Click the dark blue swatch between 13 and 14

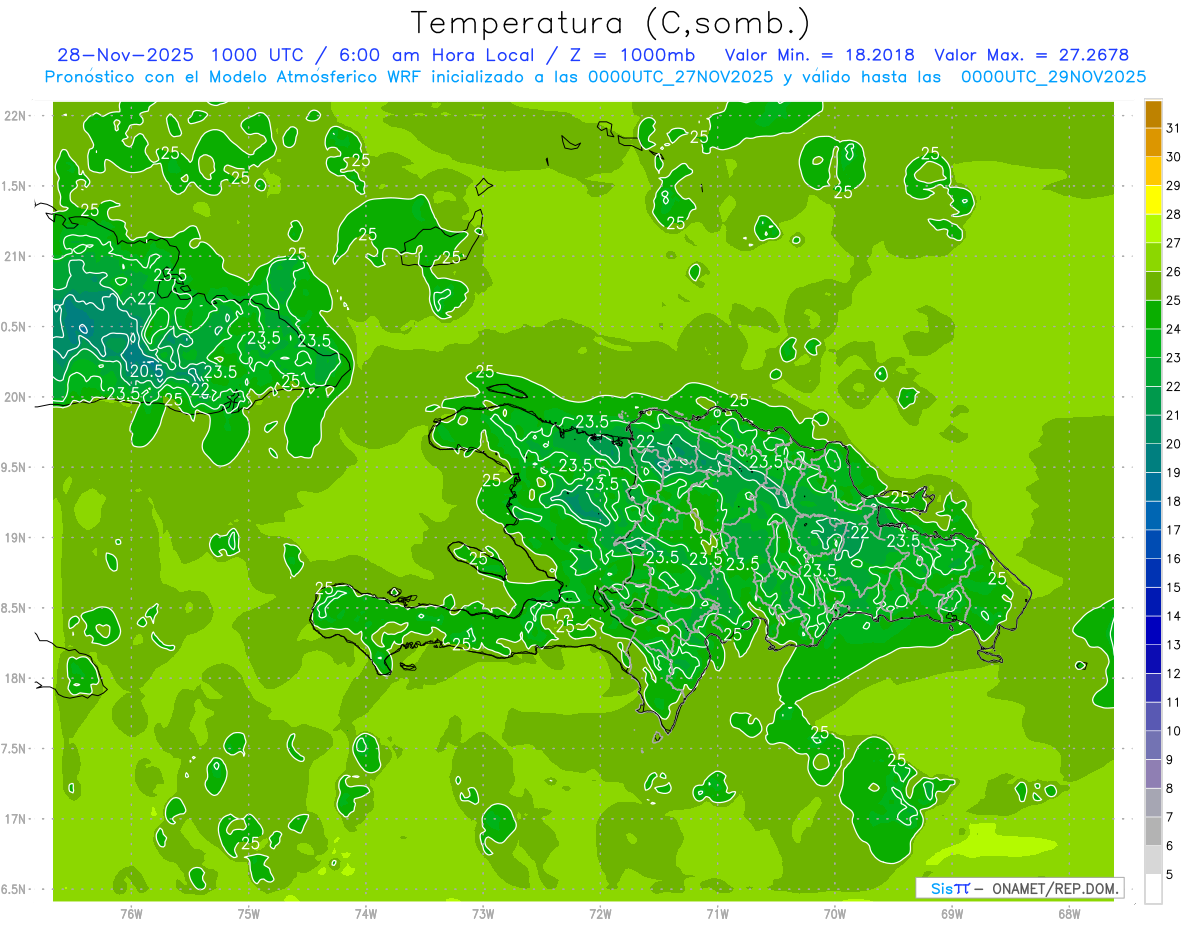[1153, 631]
